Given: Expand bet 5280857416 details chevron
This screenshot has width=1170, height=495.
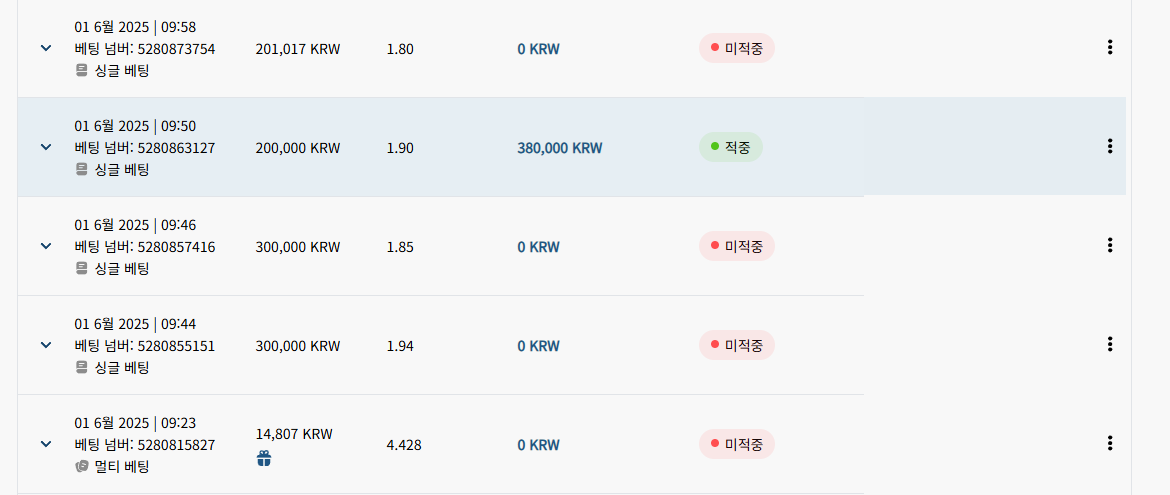Looking at the screenshot, I should (x=46, y=246).
